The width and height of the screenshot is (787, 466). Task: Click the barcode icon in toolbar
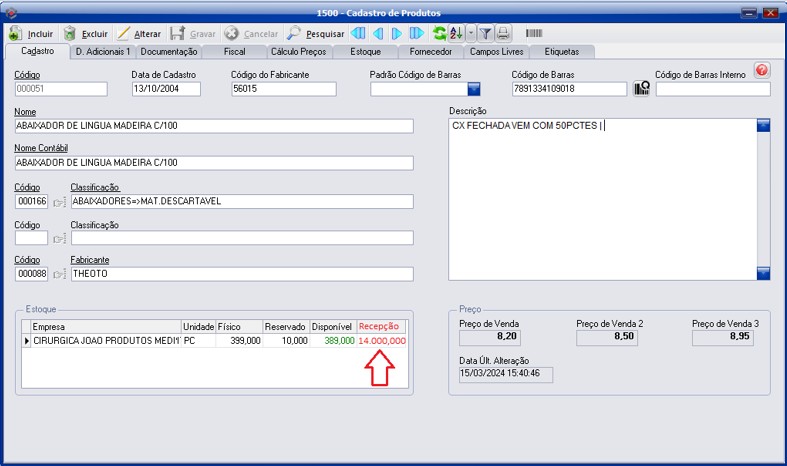pyautogui.click(x=534, y=34)
